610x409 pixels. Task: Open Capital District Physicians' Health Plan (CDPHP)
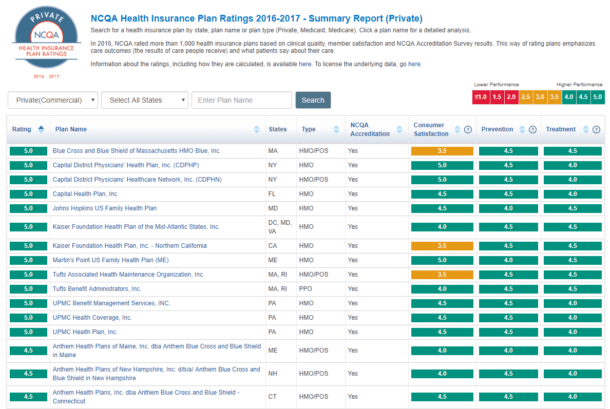click(126, 165)
